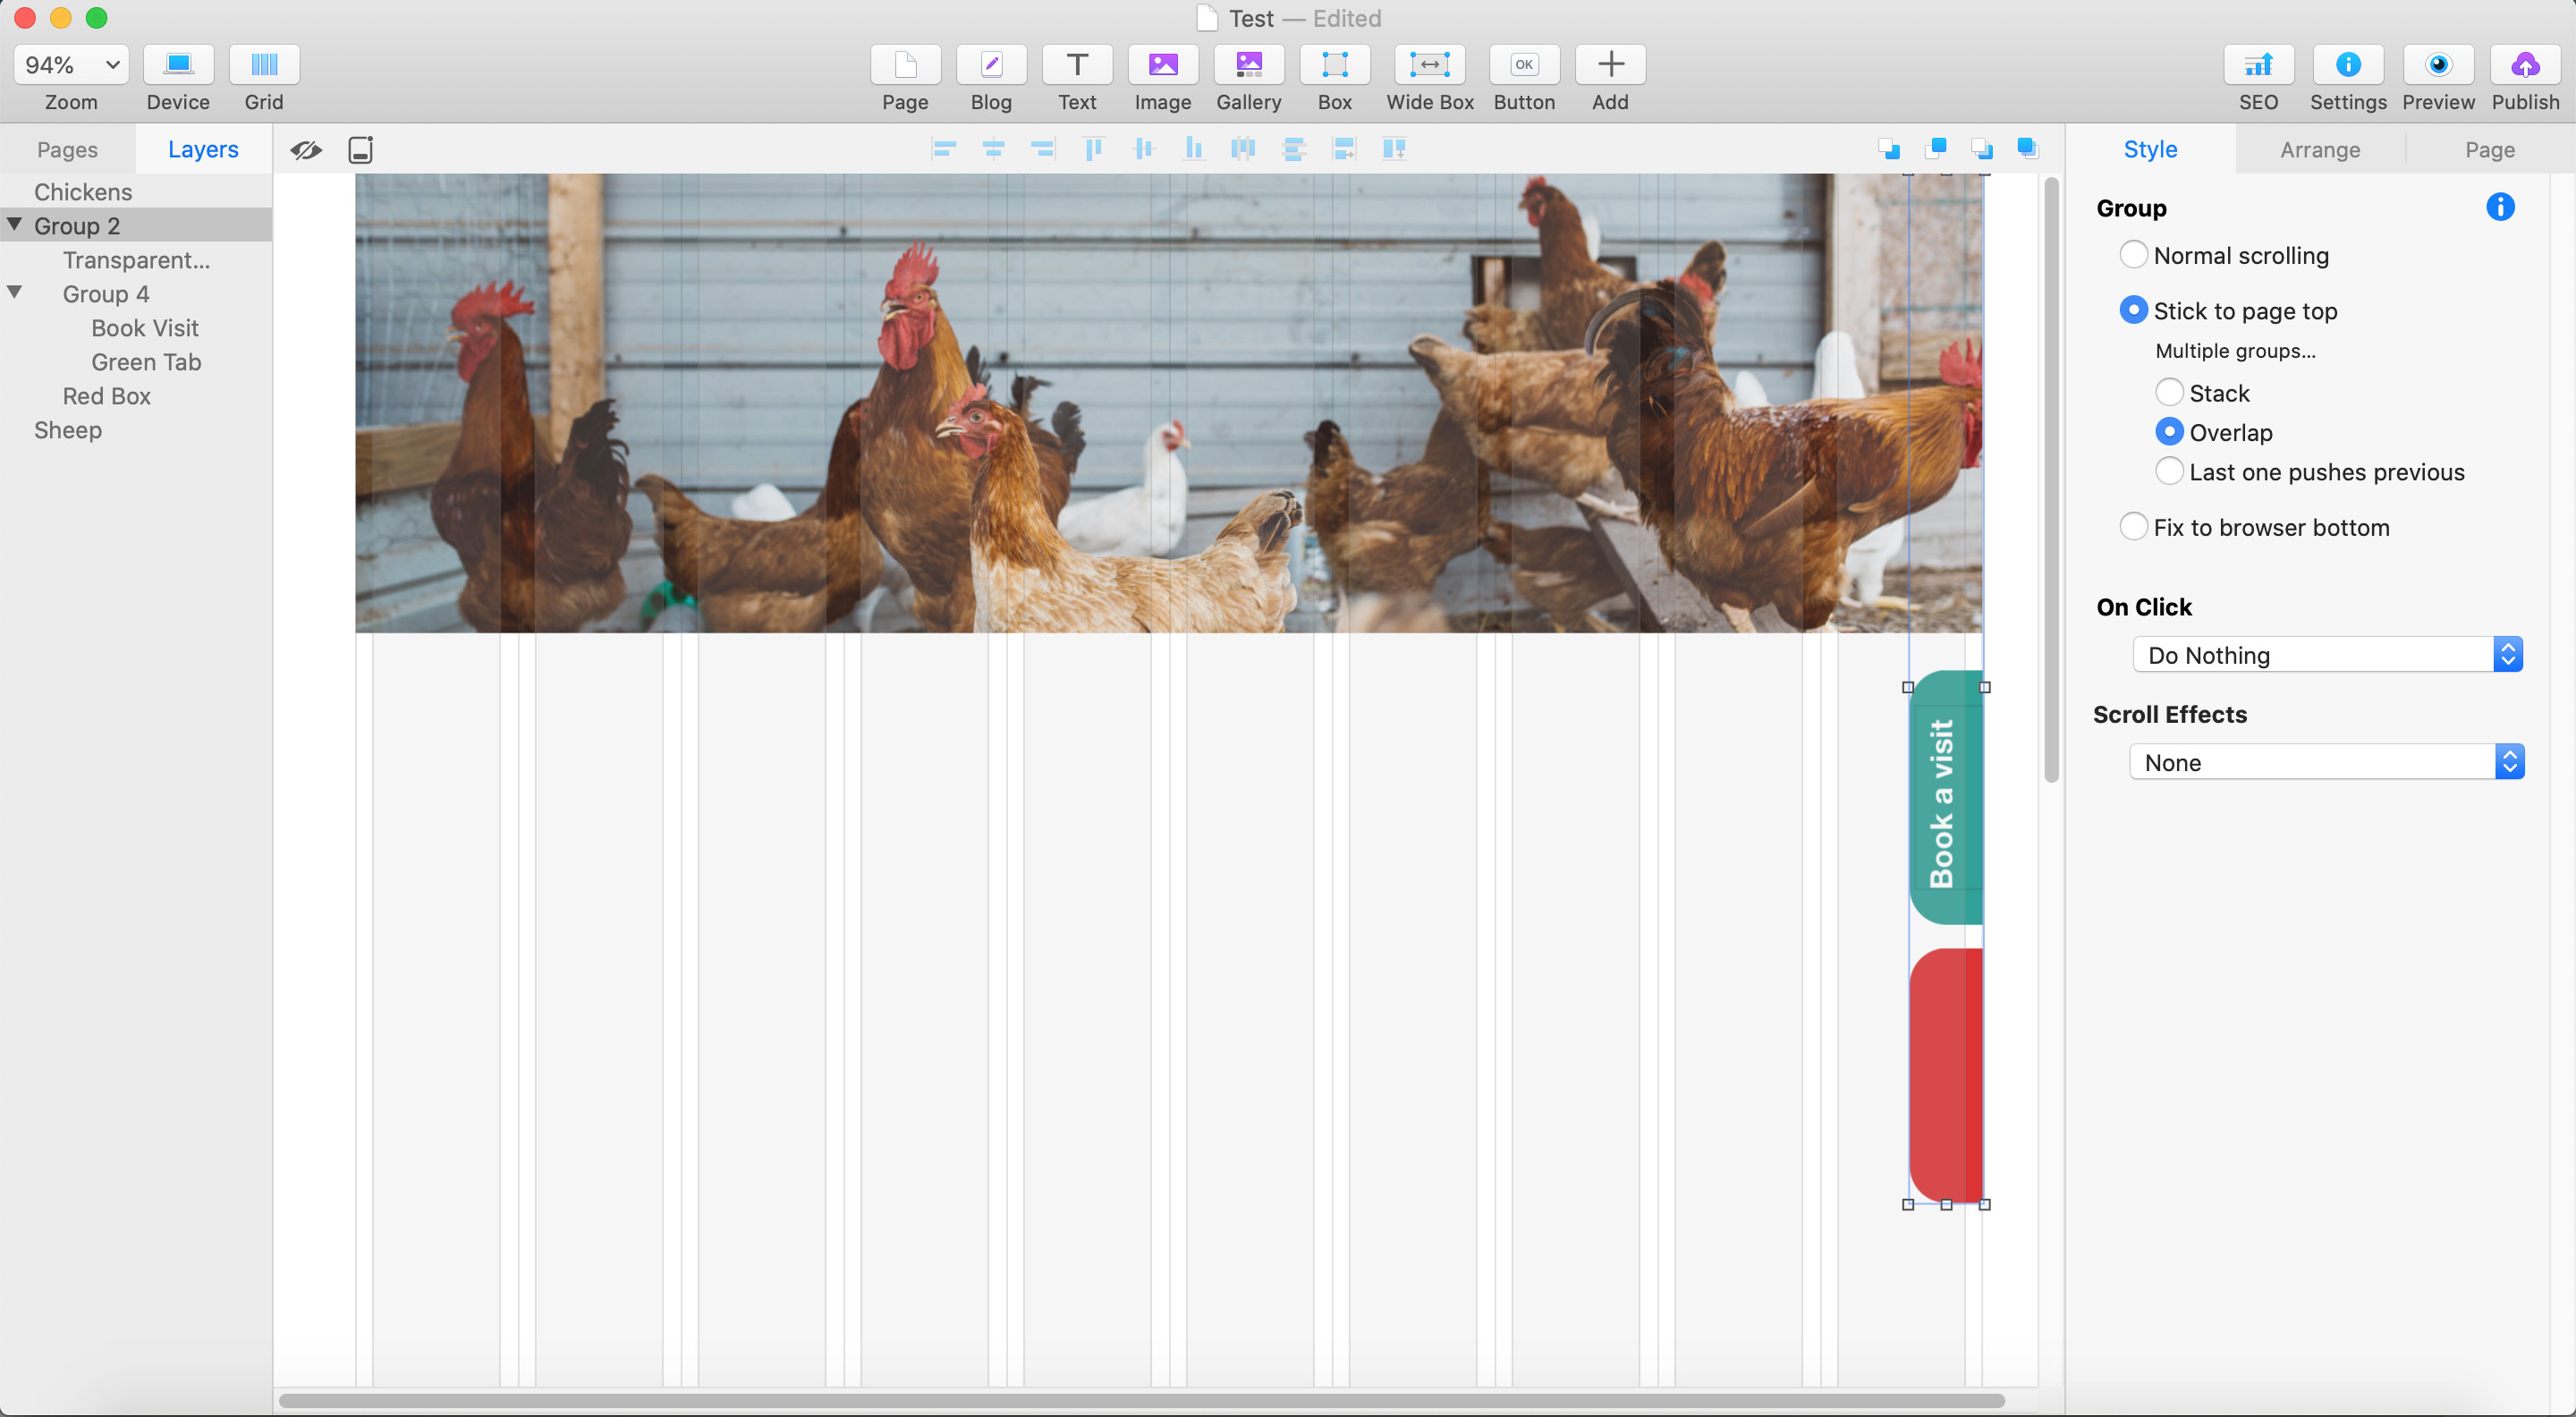The height and width of the screenshot is (1417, 2576).
Task: Select Normal scrolling option
Action: tap(2132, 255)
